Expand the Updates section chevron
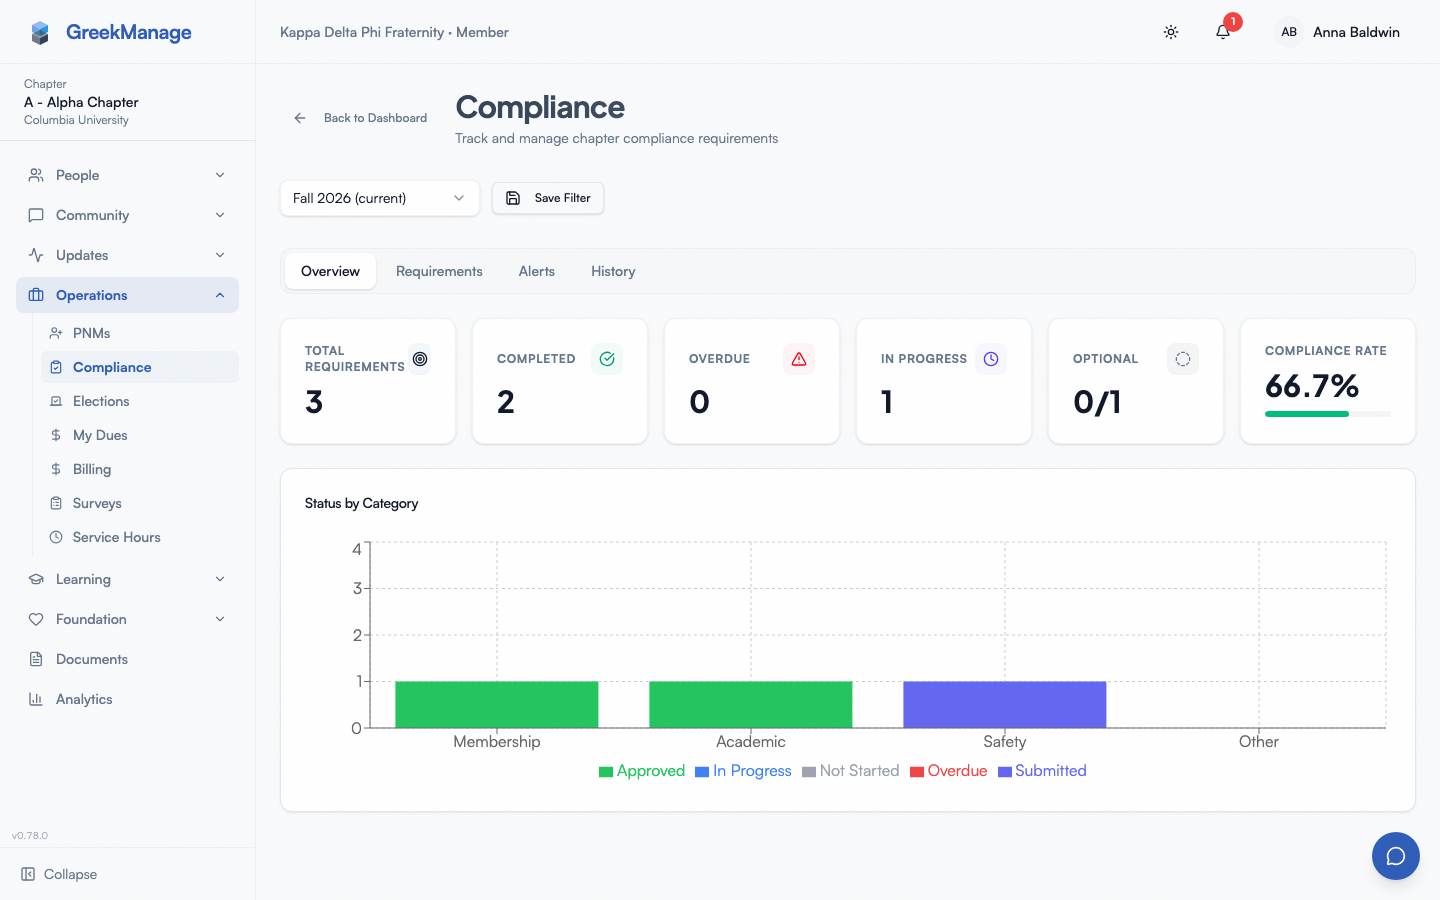The image size is (1440, 900). (220, 255)
